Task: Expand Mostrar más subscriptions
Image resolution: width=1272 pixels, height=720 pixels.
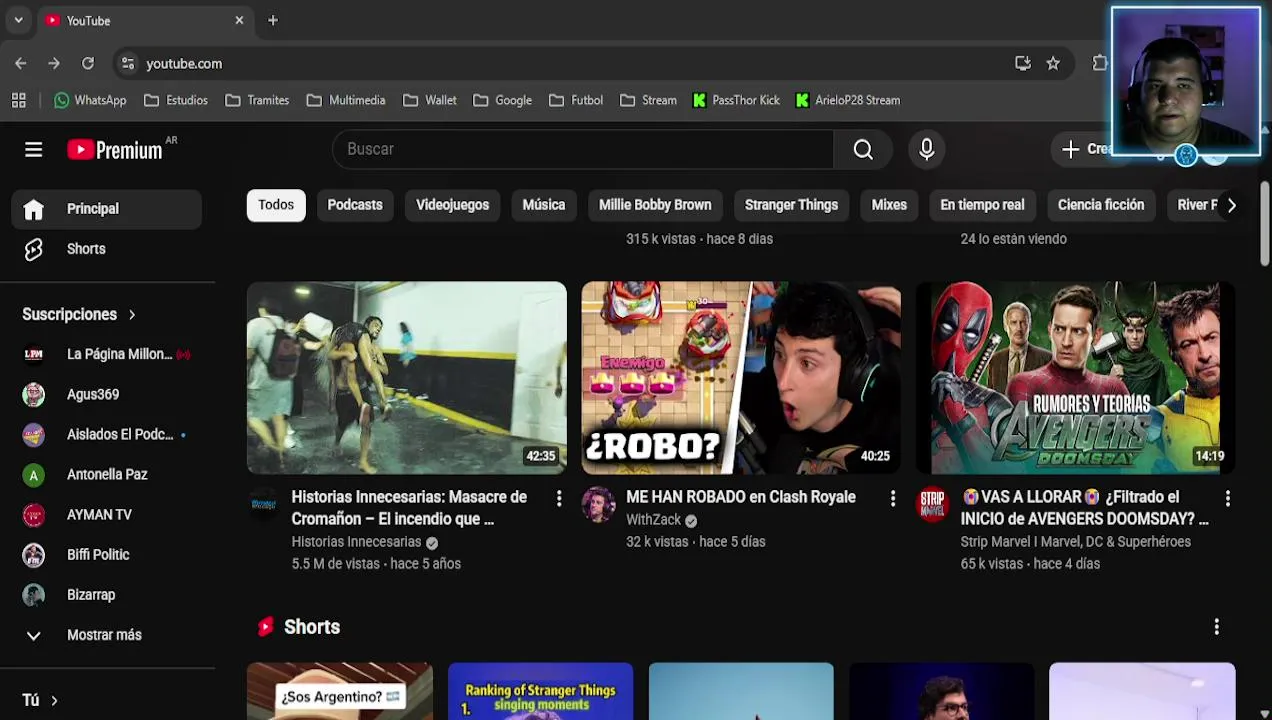Action: pos(106,635)
